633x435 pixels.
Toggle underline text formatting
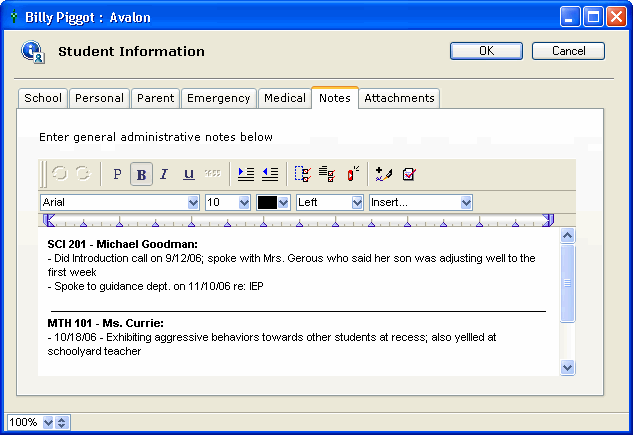[x=188, y=174]
